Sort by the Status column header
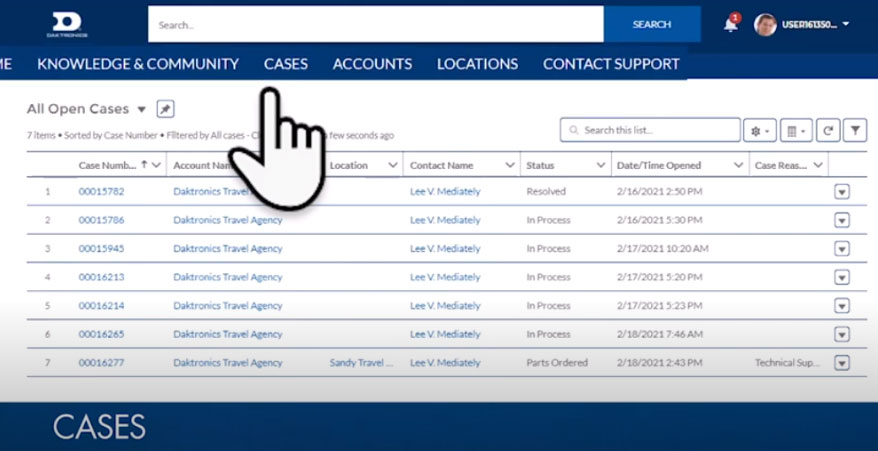 (540, 165)
